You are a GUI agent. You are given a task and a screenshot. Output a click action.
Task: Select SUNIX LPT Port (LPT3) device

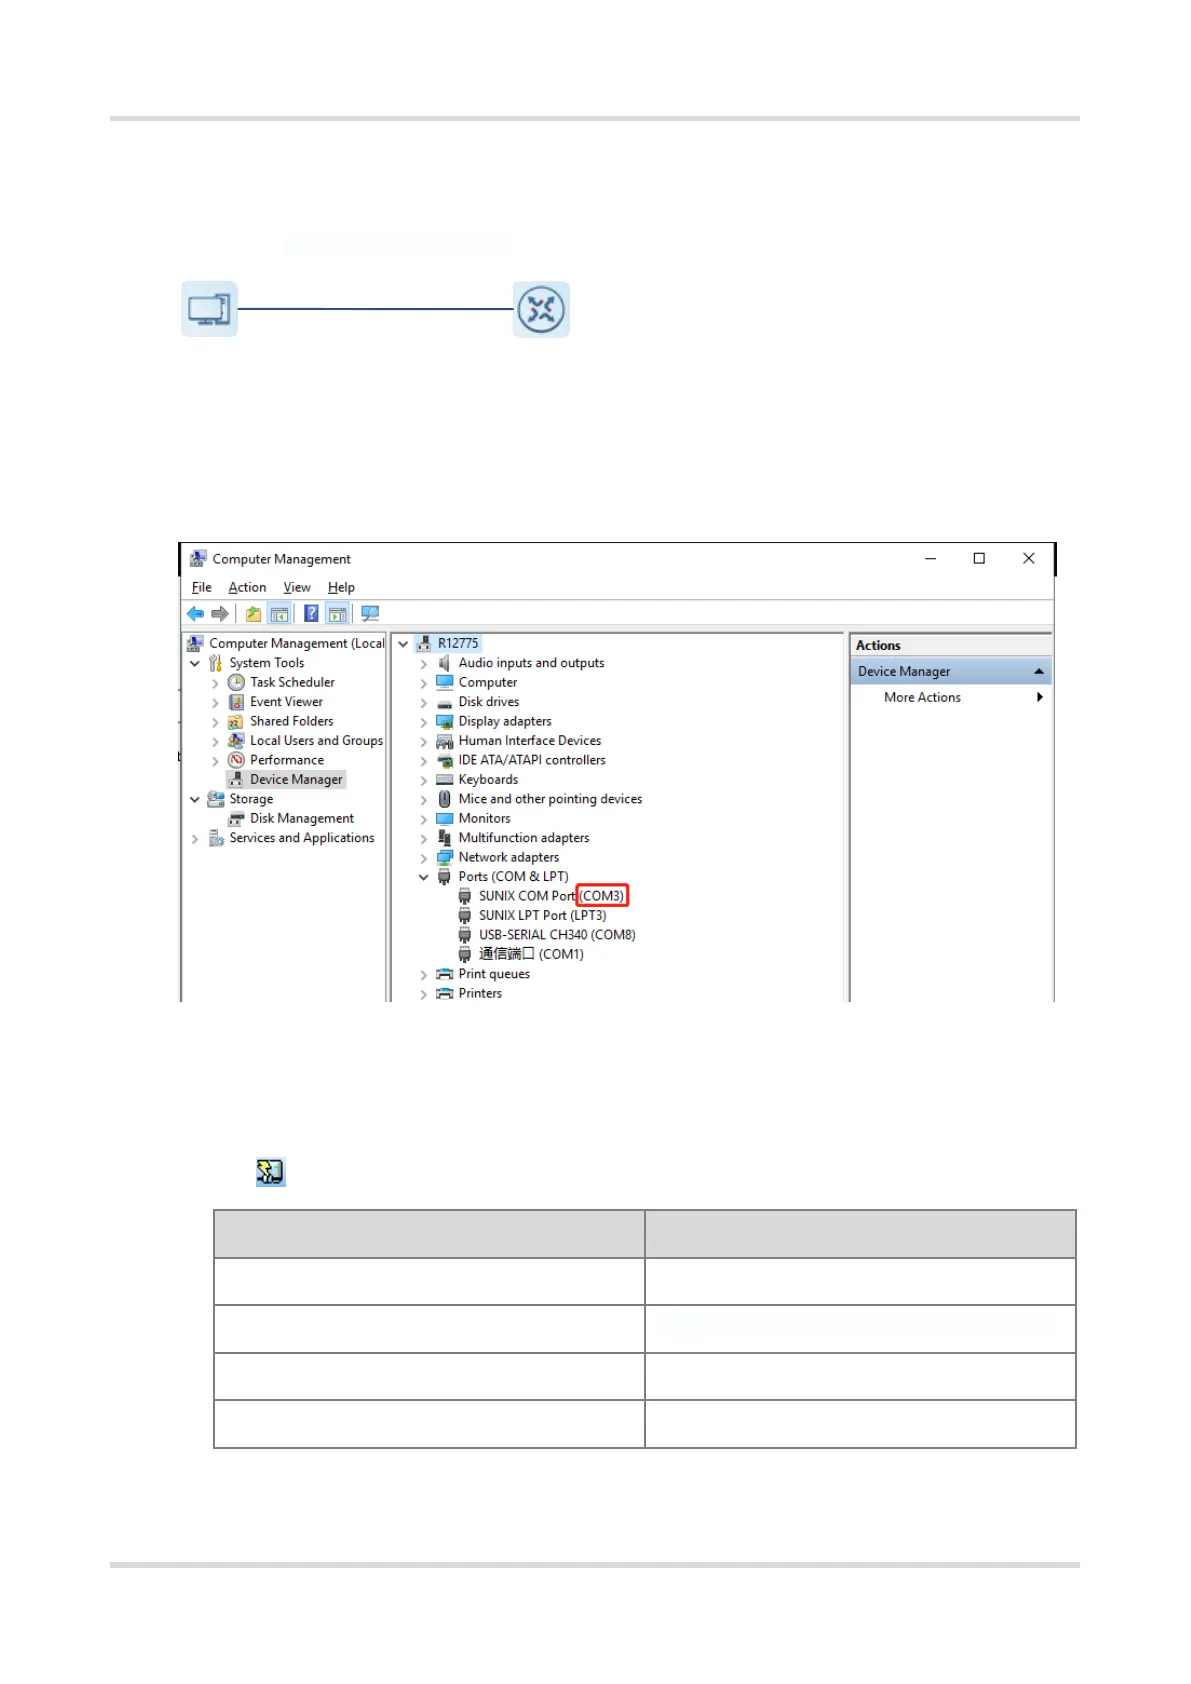pyautogui.click(x=542, y=915)
